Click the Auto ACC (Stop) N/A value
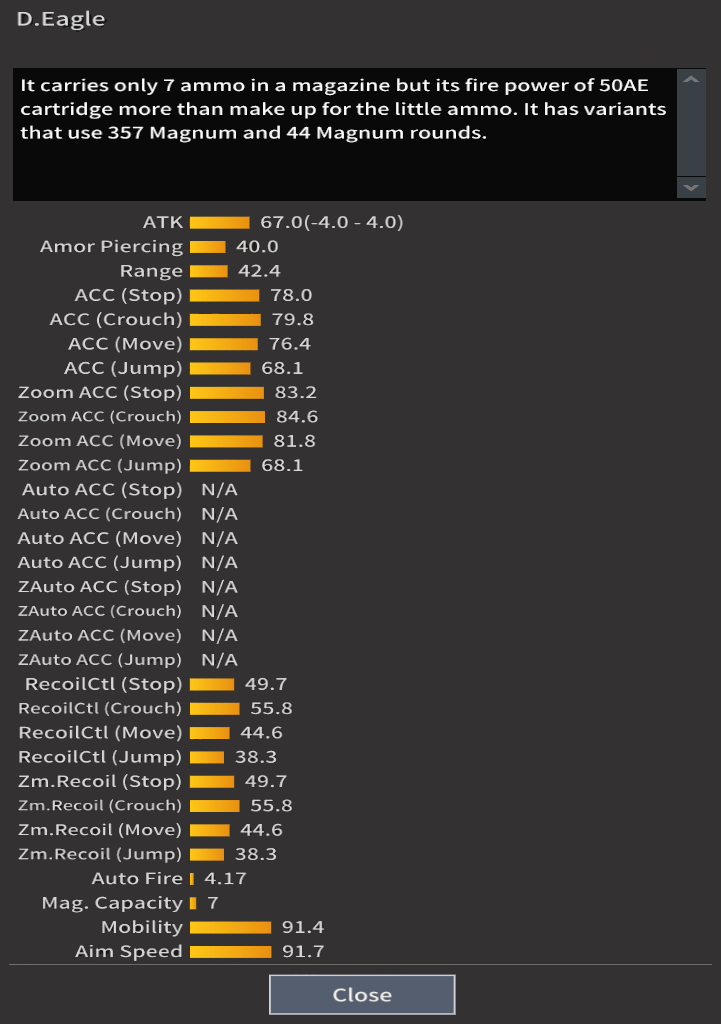721x1024 pixels. click(219, 490)
